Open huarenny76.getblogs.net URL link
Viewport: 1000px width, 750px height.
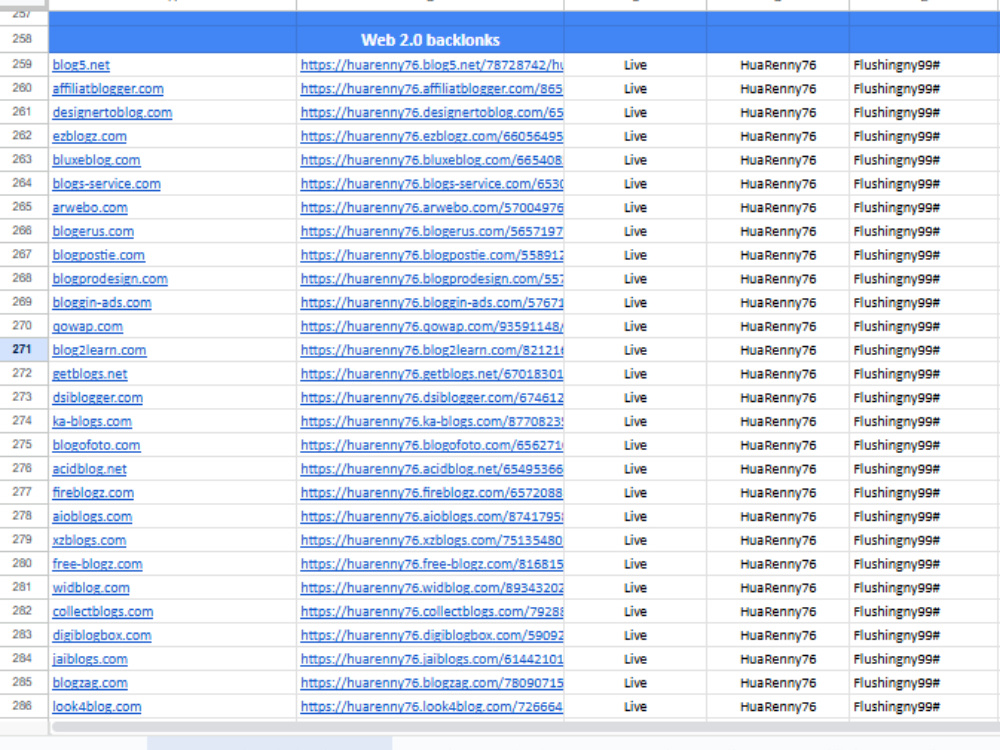pyautogui.click(x=432, y=374)
